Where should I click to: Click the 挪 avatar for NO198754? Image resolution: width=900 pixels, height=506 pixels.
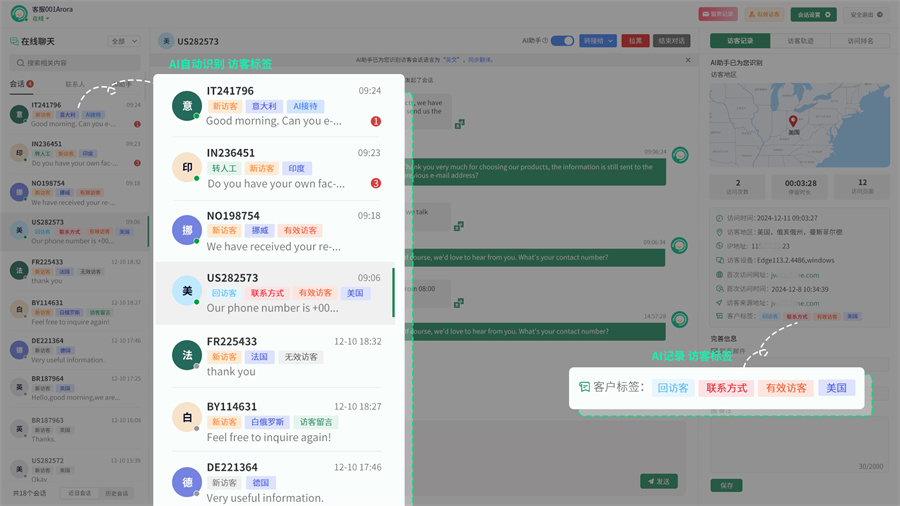tap(187, 230)
